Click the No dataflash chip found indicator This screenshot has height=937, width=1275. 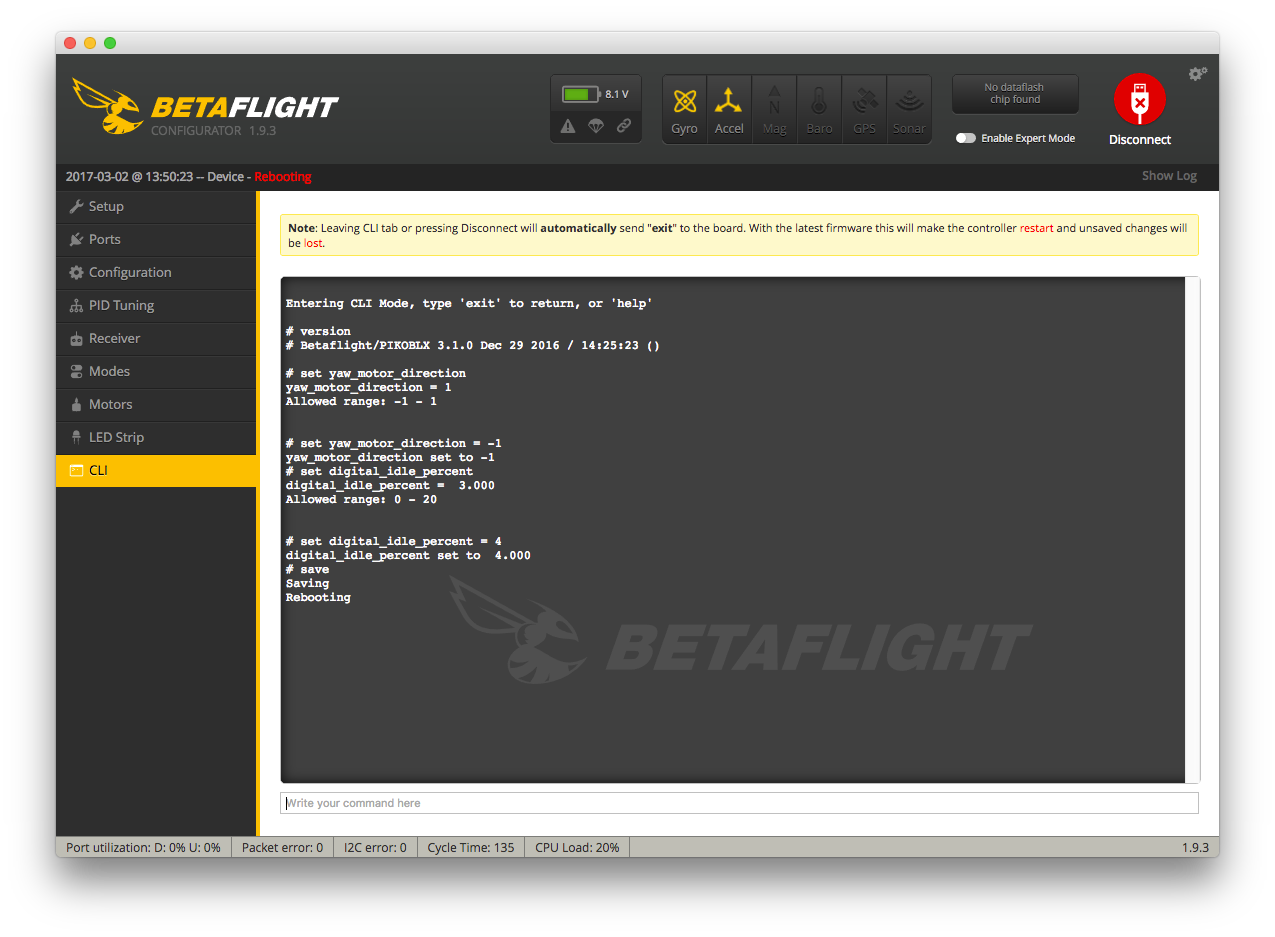(1015, 94)
